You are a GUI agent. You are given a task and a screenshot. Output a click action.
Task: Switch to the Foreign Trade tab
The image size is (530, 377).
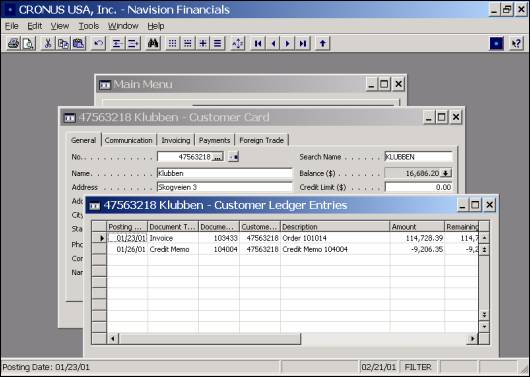tap(261, 140)
